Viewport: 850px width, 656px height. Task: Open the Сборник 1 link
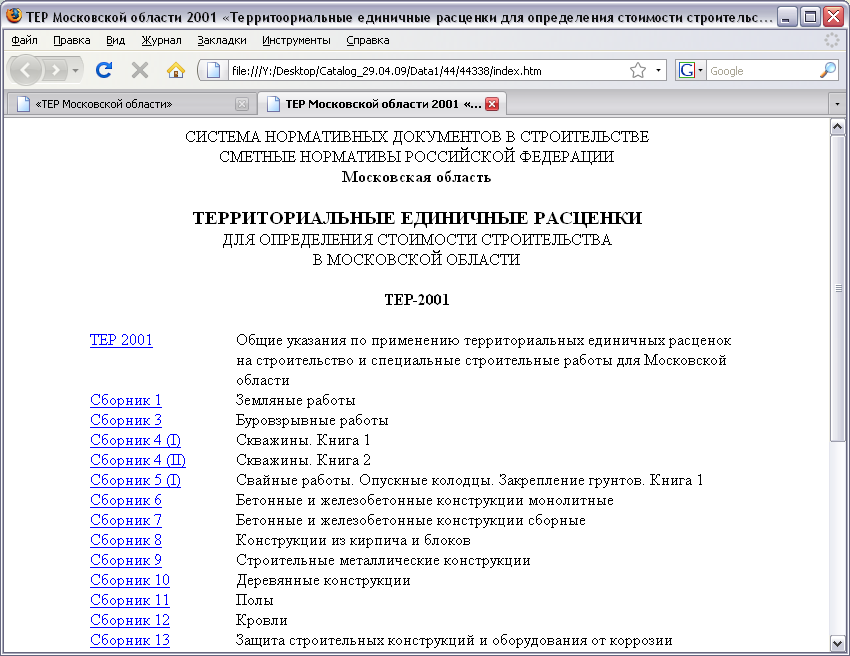[126, 400]
